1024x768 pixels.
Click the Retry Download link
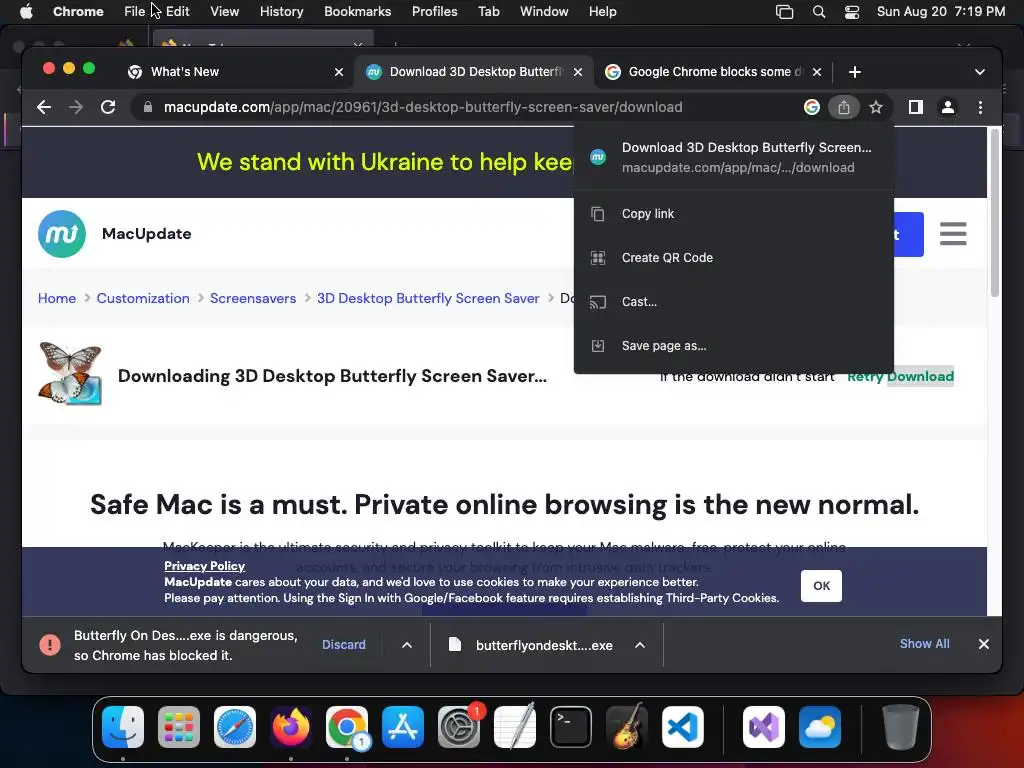click(x=900, y=376)
